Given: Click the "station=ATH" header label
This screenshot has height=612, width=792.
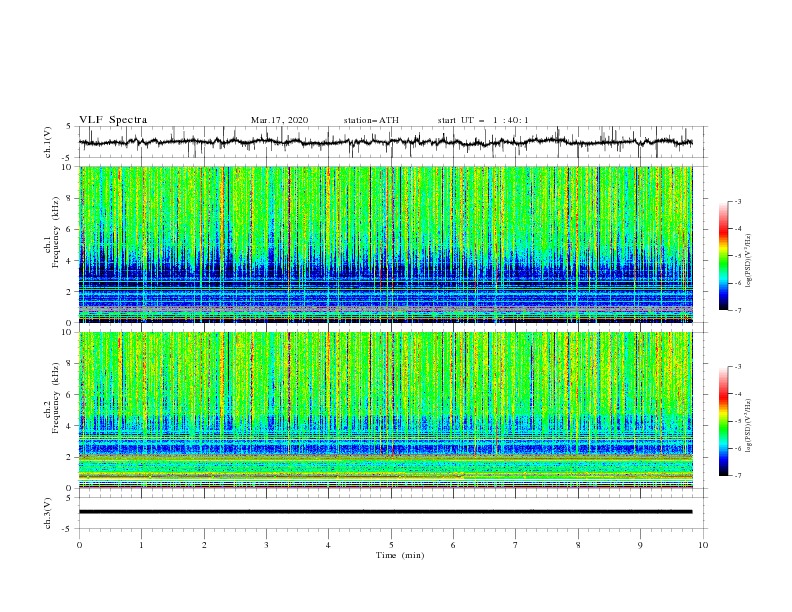Looking at the screenshot, I should [371, 120].
